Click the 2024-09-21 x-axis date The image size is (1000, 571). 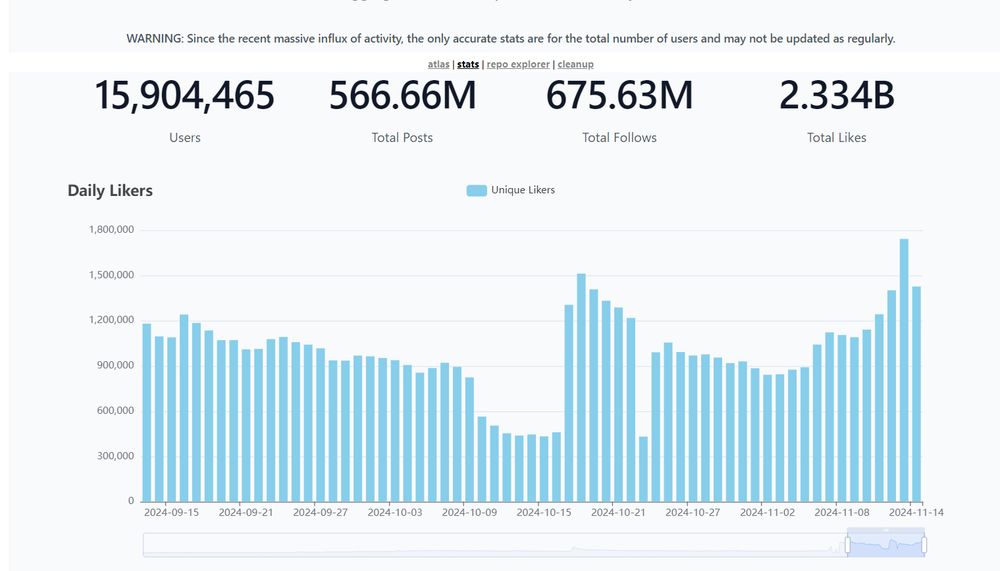tap(246, 512)
